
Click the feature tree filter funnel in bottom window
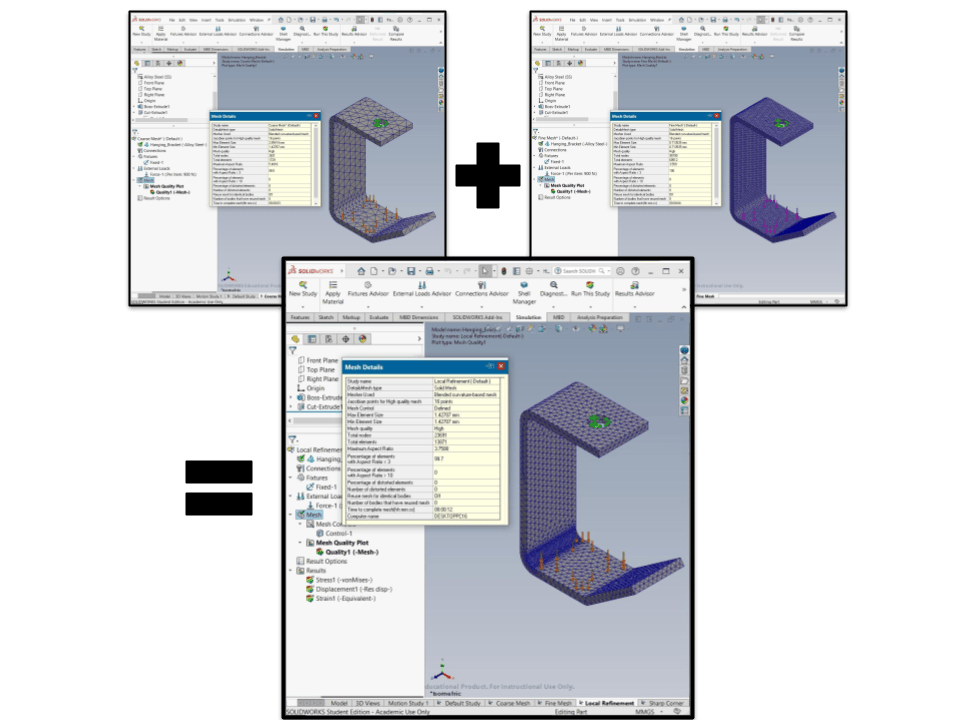[x=293, y=351]
